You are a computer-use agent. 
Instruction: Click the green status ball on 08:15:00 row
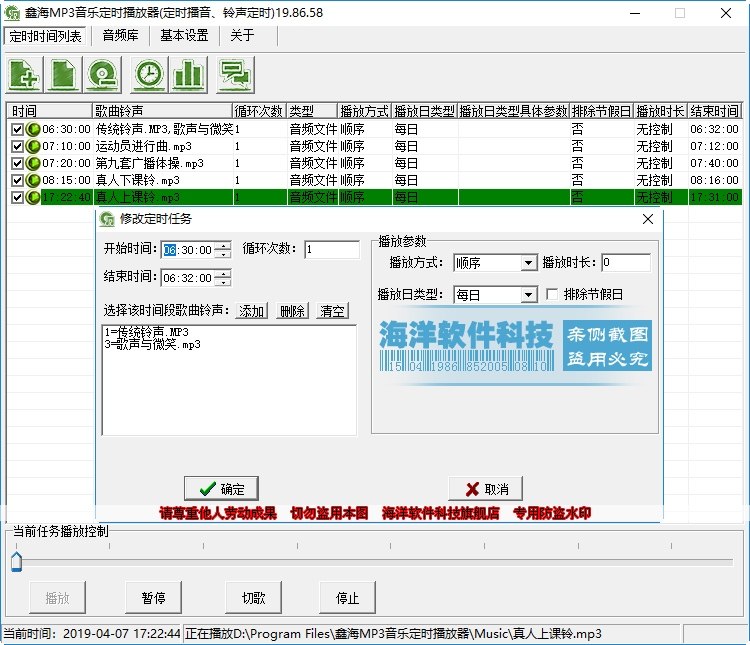pos(33,180)
